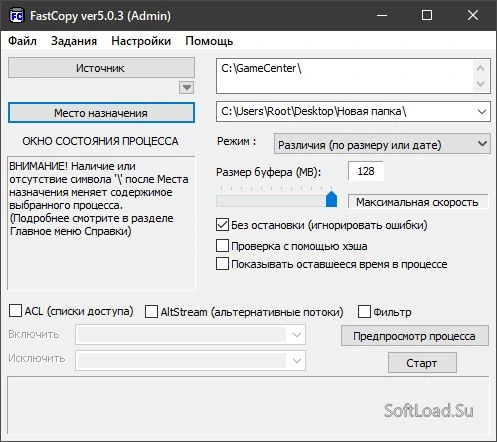Open source history dropdown arrow below Источник
The image size is (497, 442).
186,88
